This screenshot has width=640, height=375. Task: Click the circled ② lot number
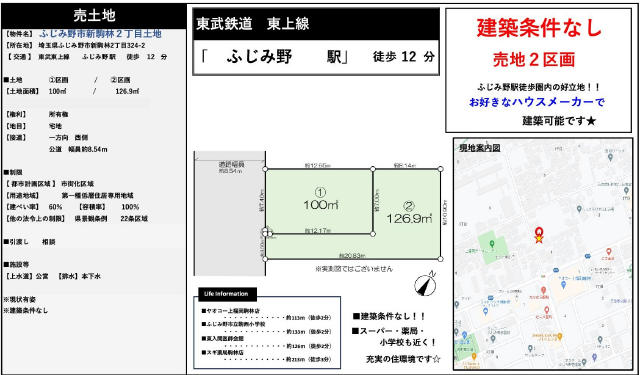click(408, 206)
